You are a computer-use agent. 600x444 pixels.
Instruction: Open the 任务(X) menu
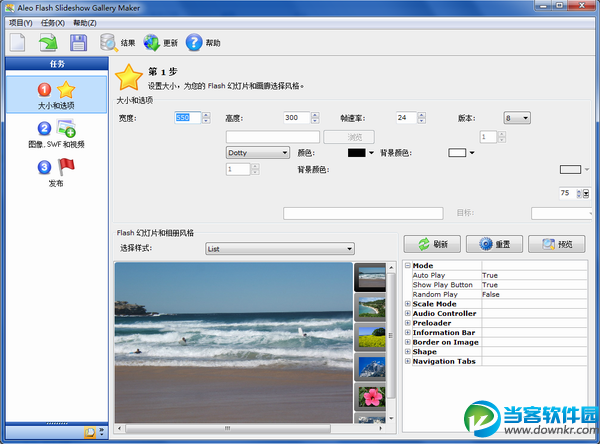point(53,23)
